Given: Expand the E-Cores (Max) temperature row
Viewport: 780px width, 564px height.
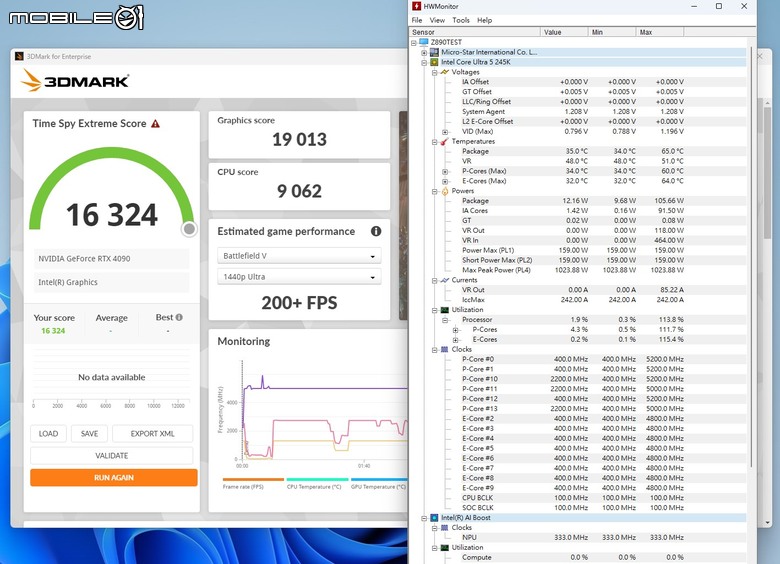Looking at the screenshot, I should click(x=445, y=182).
